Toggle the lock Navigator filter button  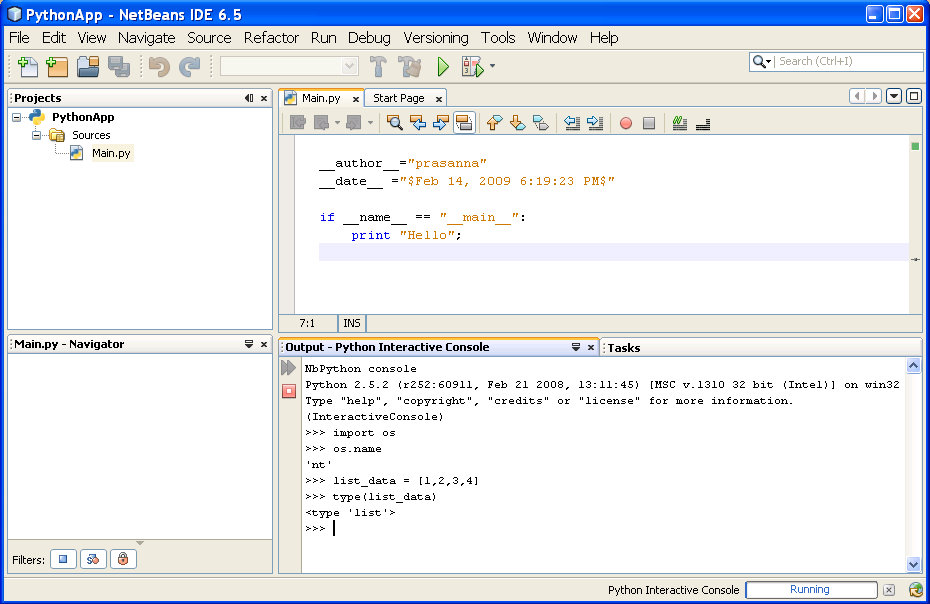pyautogui.click(x=123, y=559)
